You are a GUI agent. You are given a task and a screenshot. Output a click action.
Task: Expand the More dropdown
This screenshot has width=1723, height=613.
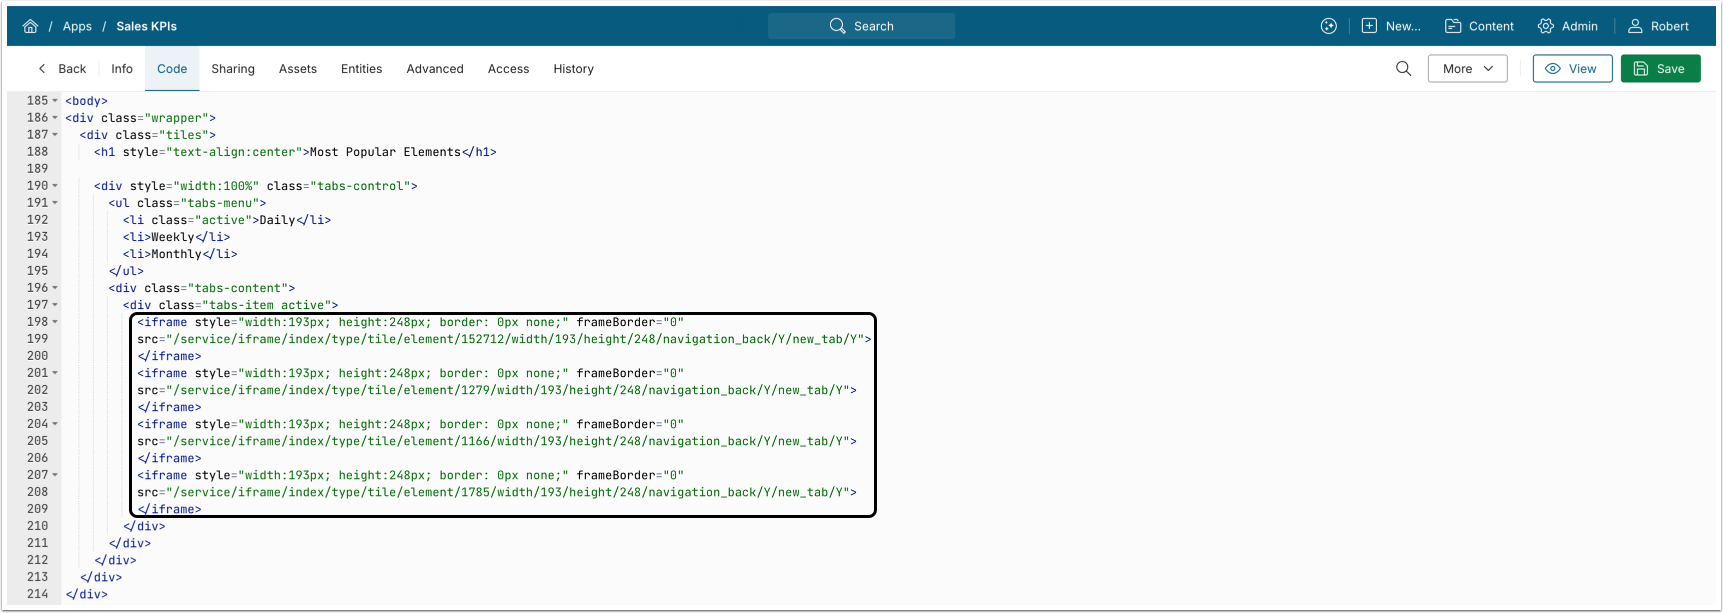[x=1467, y=69]
